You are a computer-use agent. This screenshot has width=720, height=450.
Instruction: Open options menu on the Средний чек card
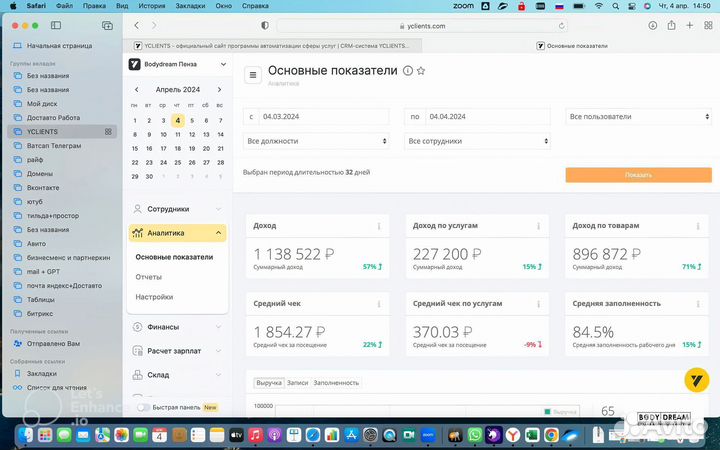click(x=379, y=304)
